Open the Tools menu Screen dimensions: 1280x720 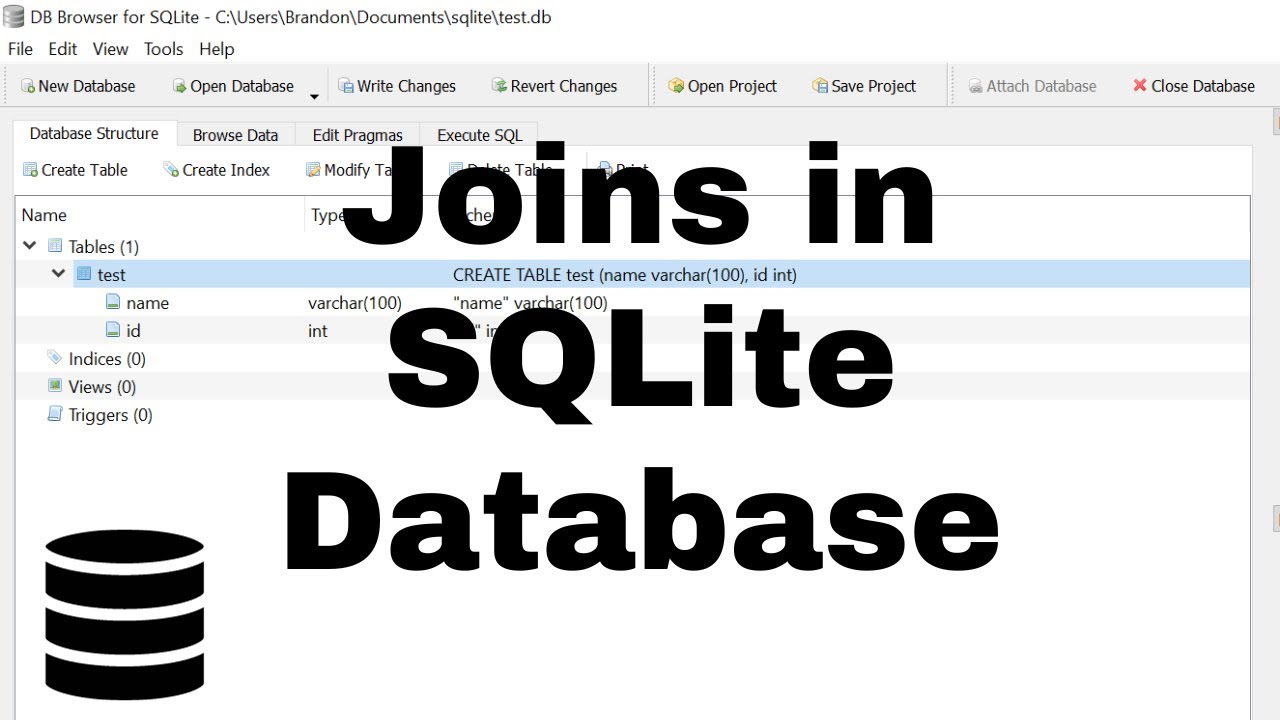point(163,49)
